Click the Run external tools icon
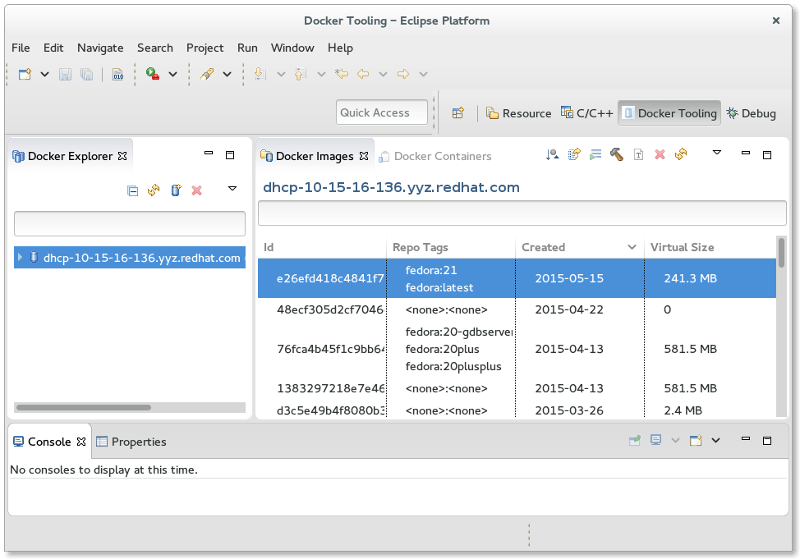Viewport: 800px width, 559px height. click(x=152, y=74)
